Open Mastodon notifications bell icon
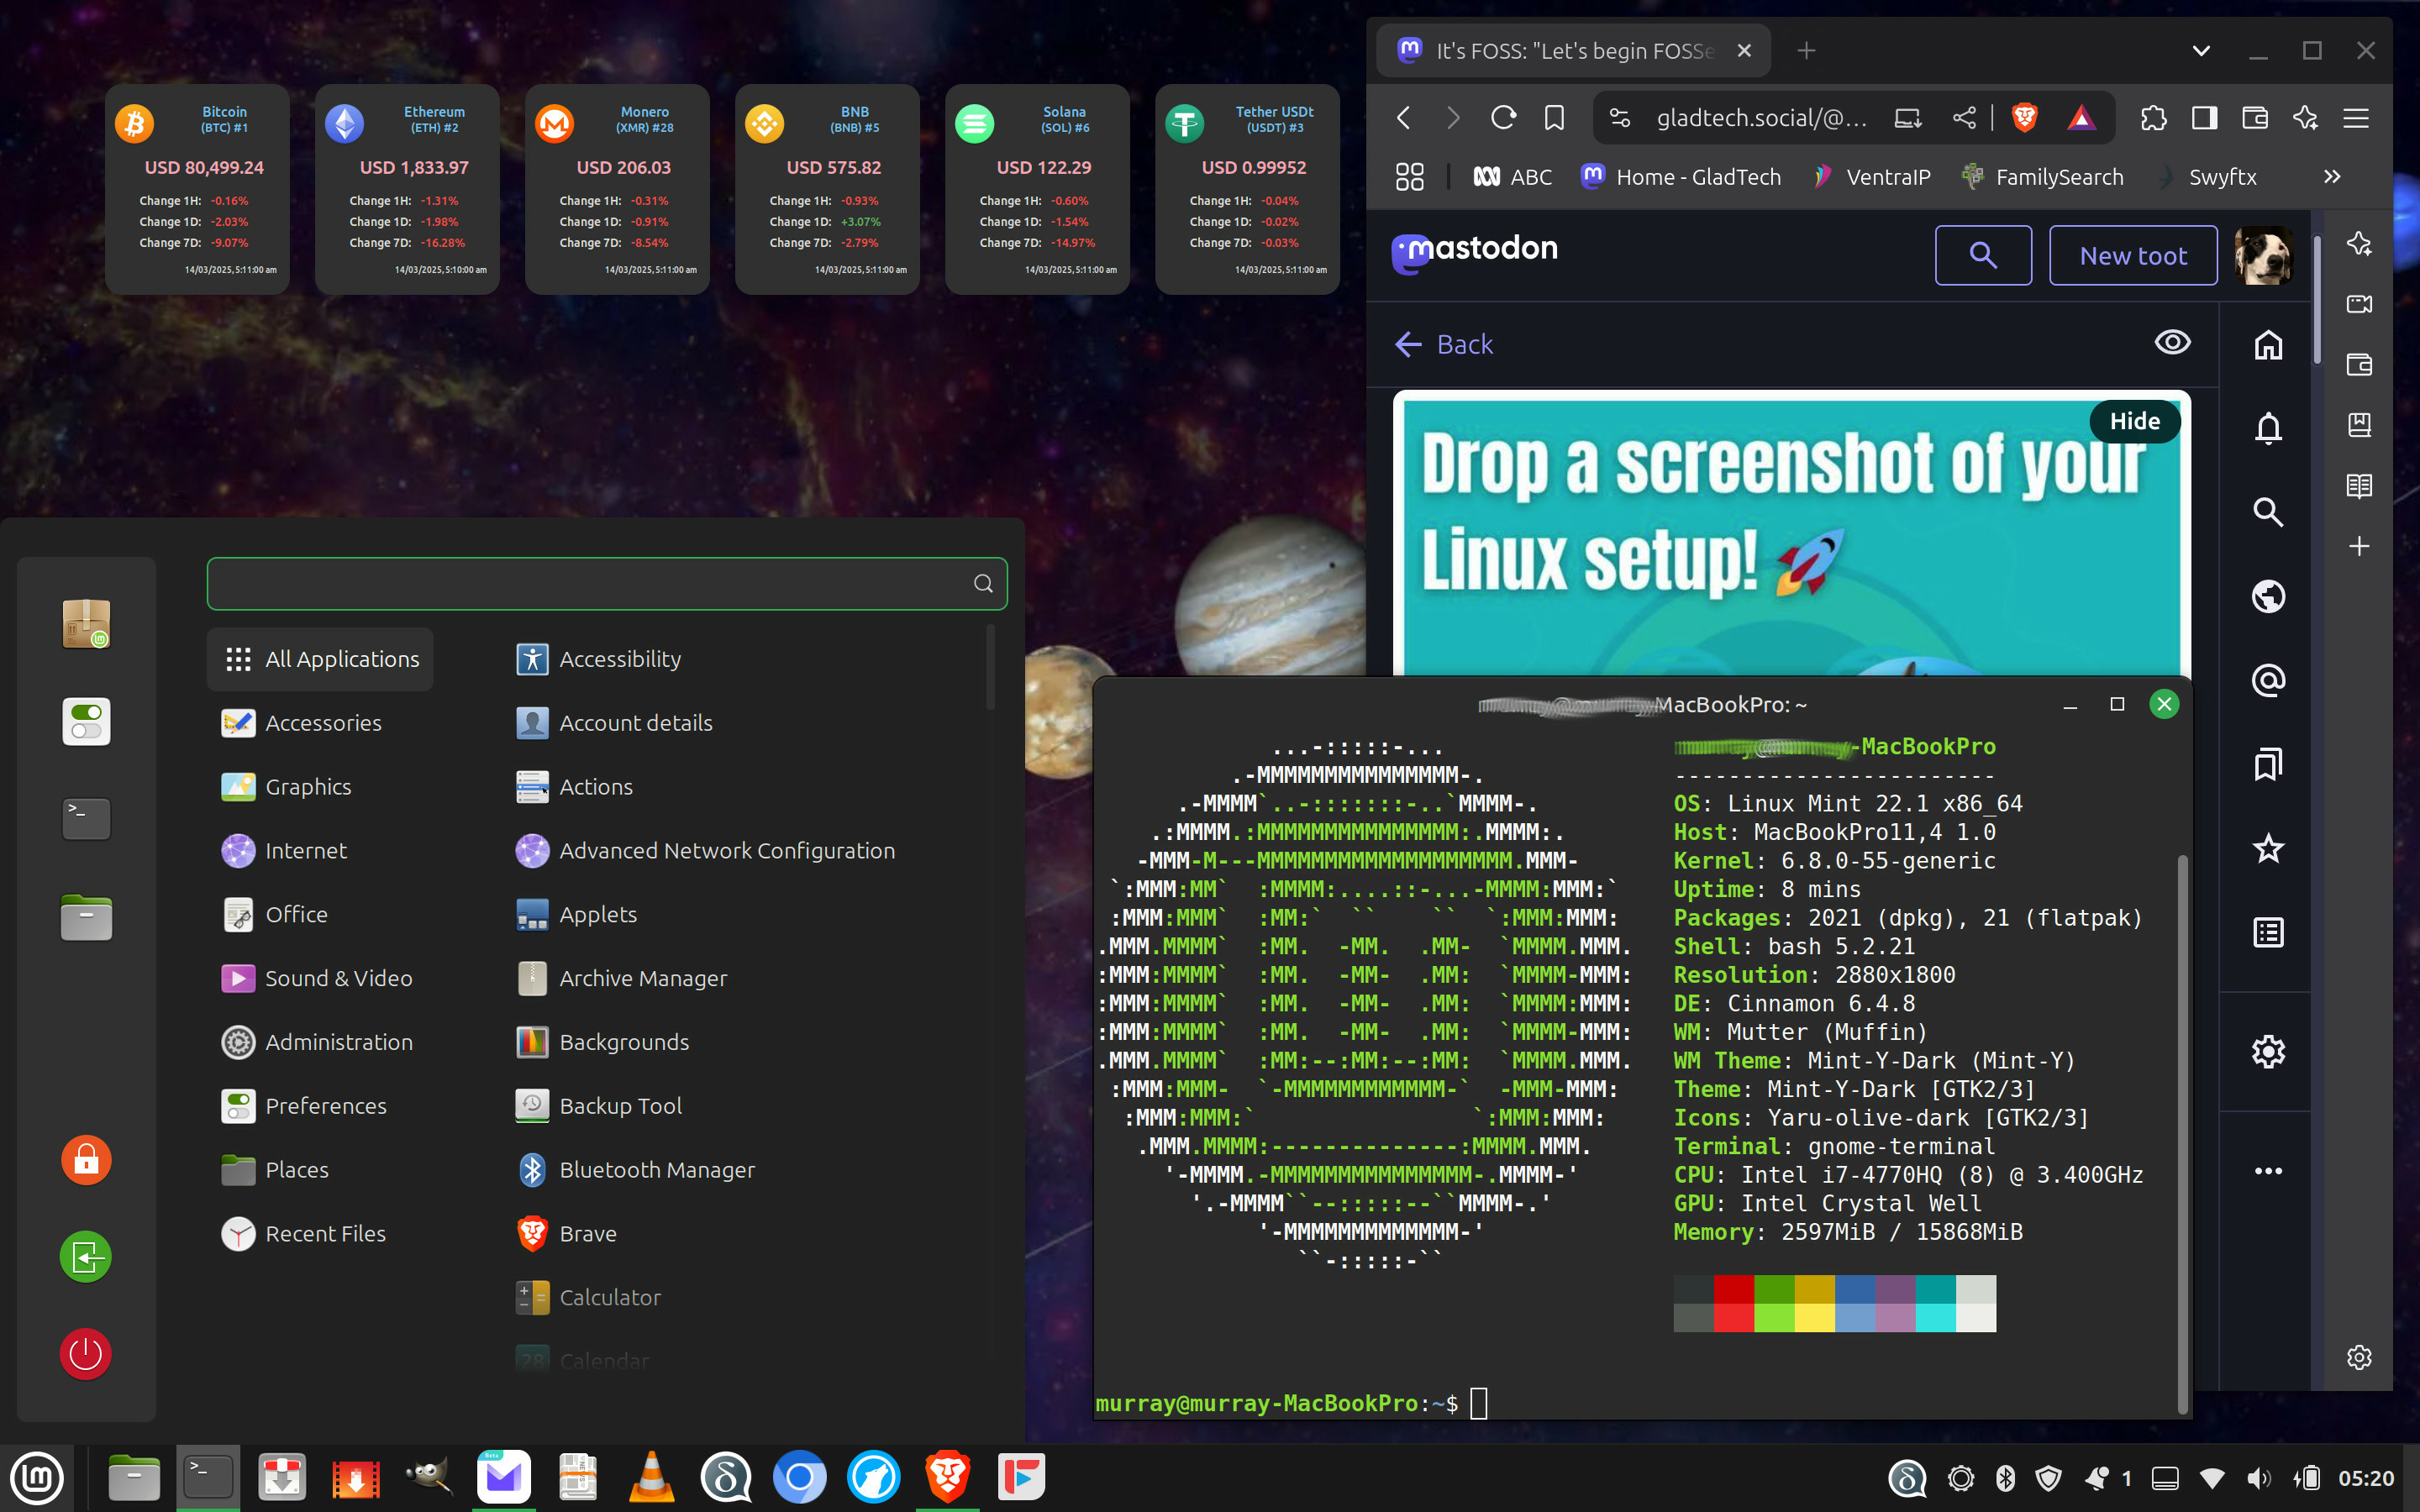The width and height of the screenshot is (2420, 1512). tap(2268, 428)
